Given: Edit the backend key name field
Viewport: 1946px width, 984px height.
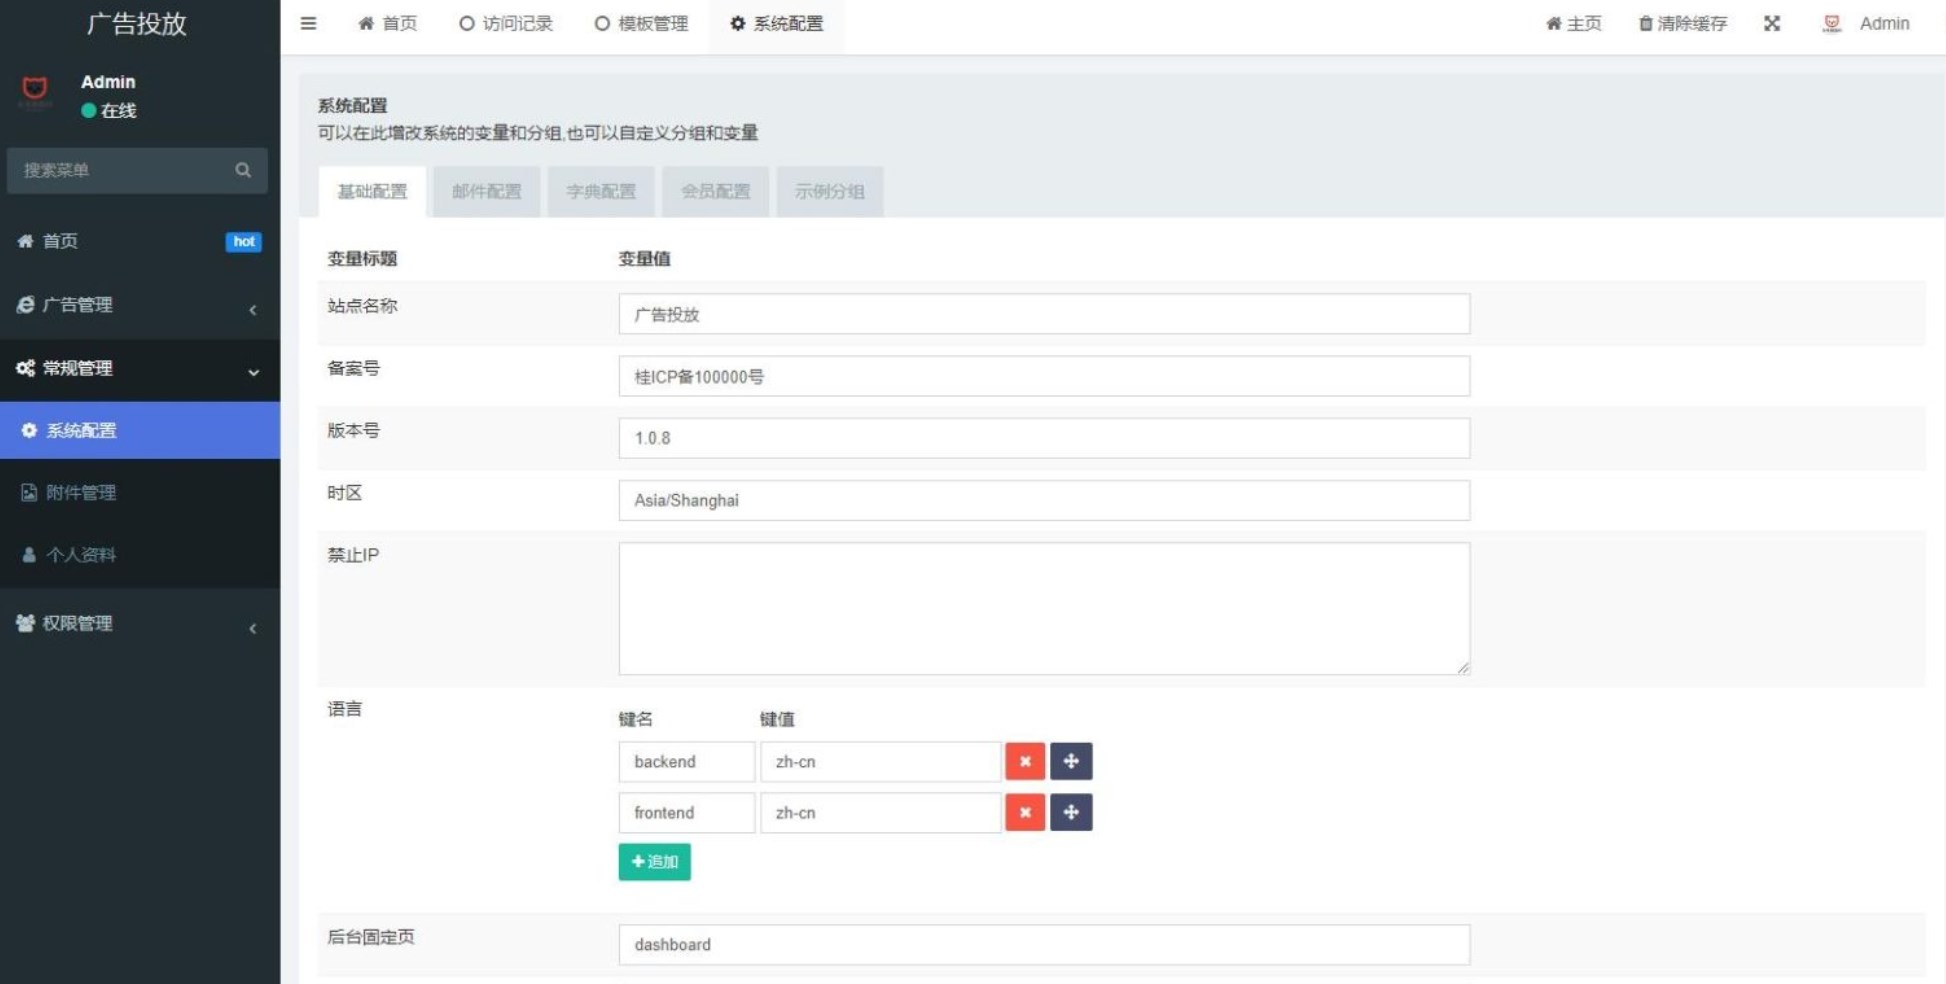Looking at the screenshot, I should pyautogui.click(x=686, y=761).
